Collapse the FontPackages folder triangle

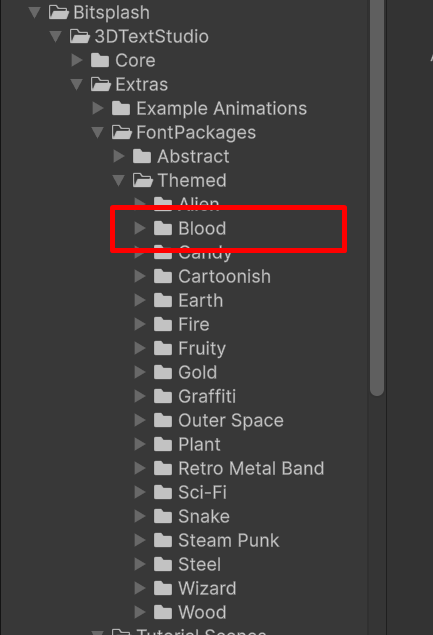97,132
